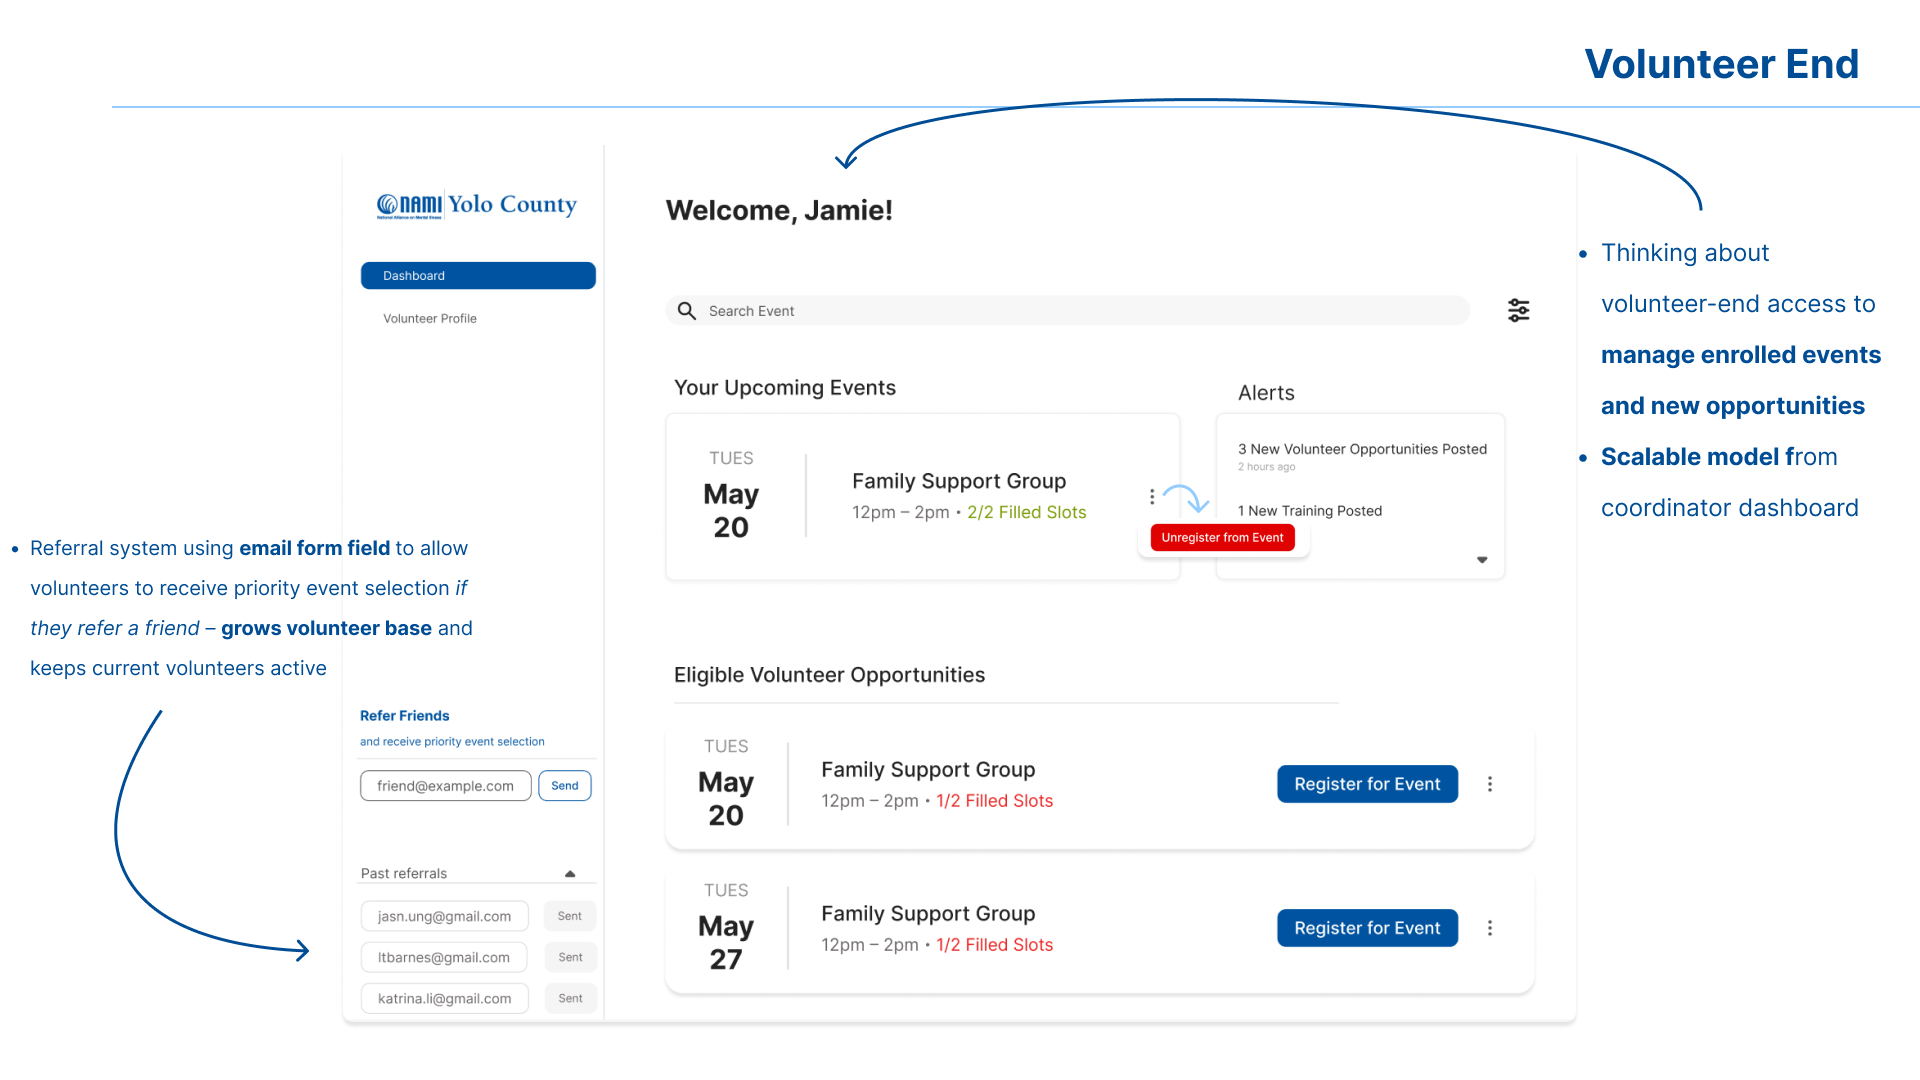Image resolution: width=1920 pixels, height=1080 pixels.
Task: Click the friend@example.com email field
Action: click(445, 786)
